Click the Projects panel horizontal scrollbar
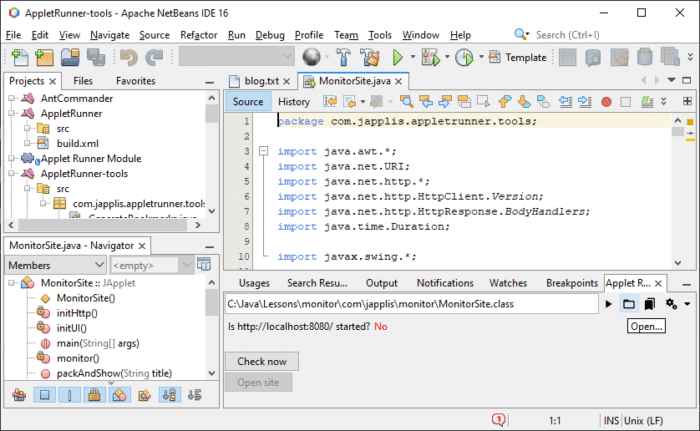 click(104, 225)
